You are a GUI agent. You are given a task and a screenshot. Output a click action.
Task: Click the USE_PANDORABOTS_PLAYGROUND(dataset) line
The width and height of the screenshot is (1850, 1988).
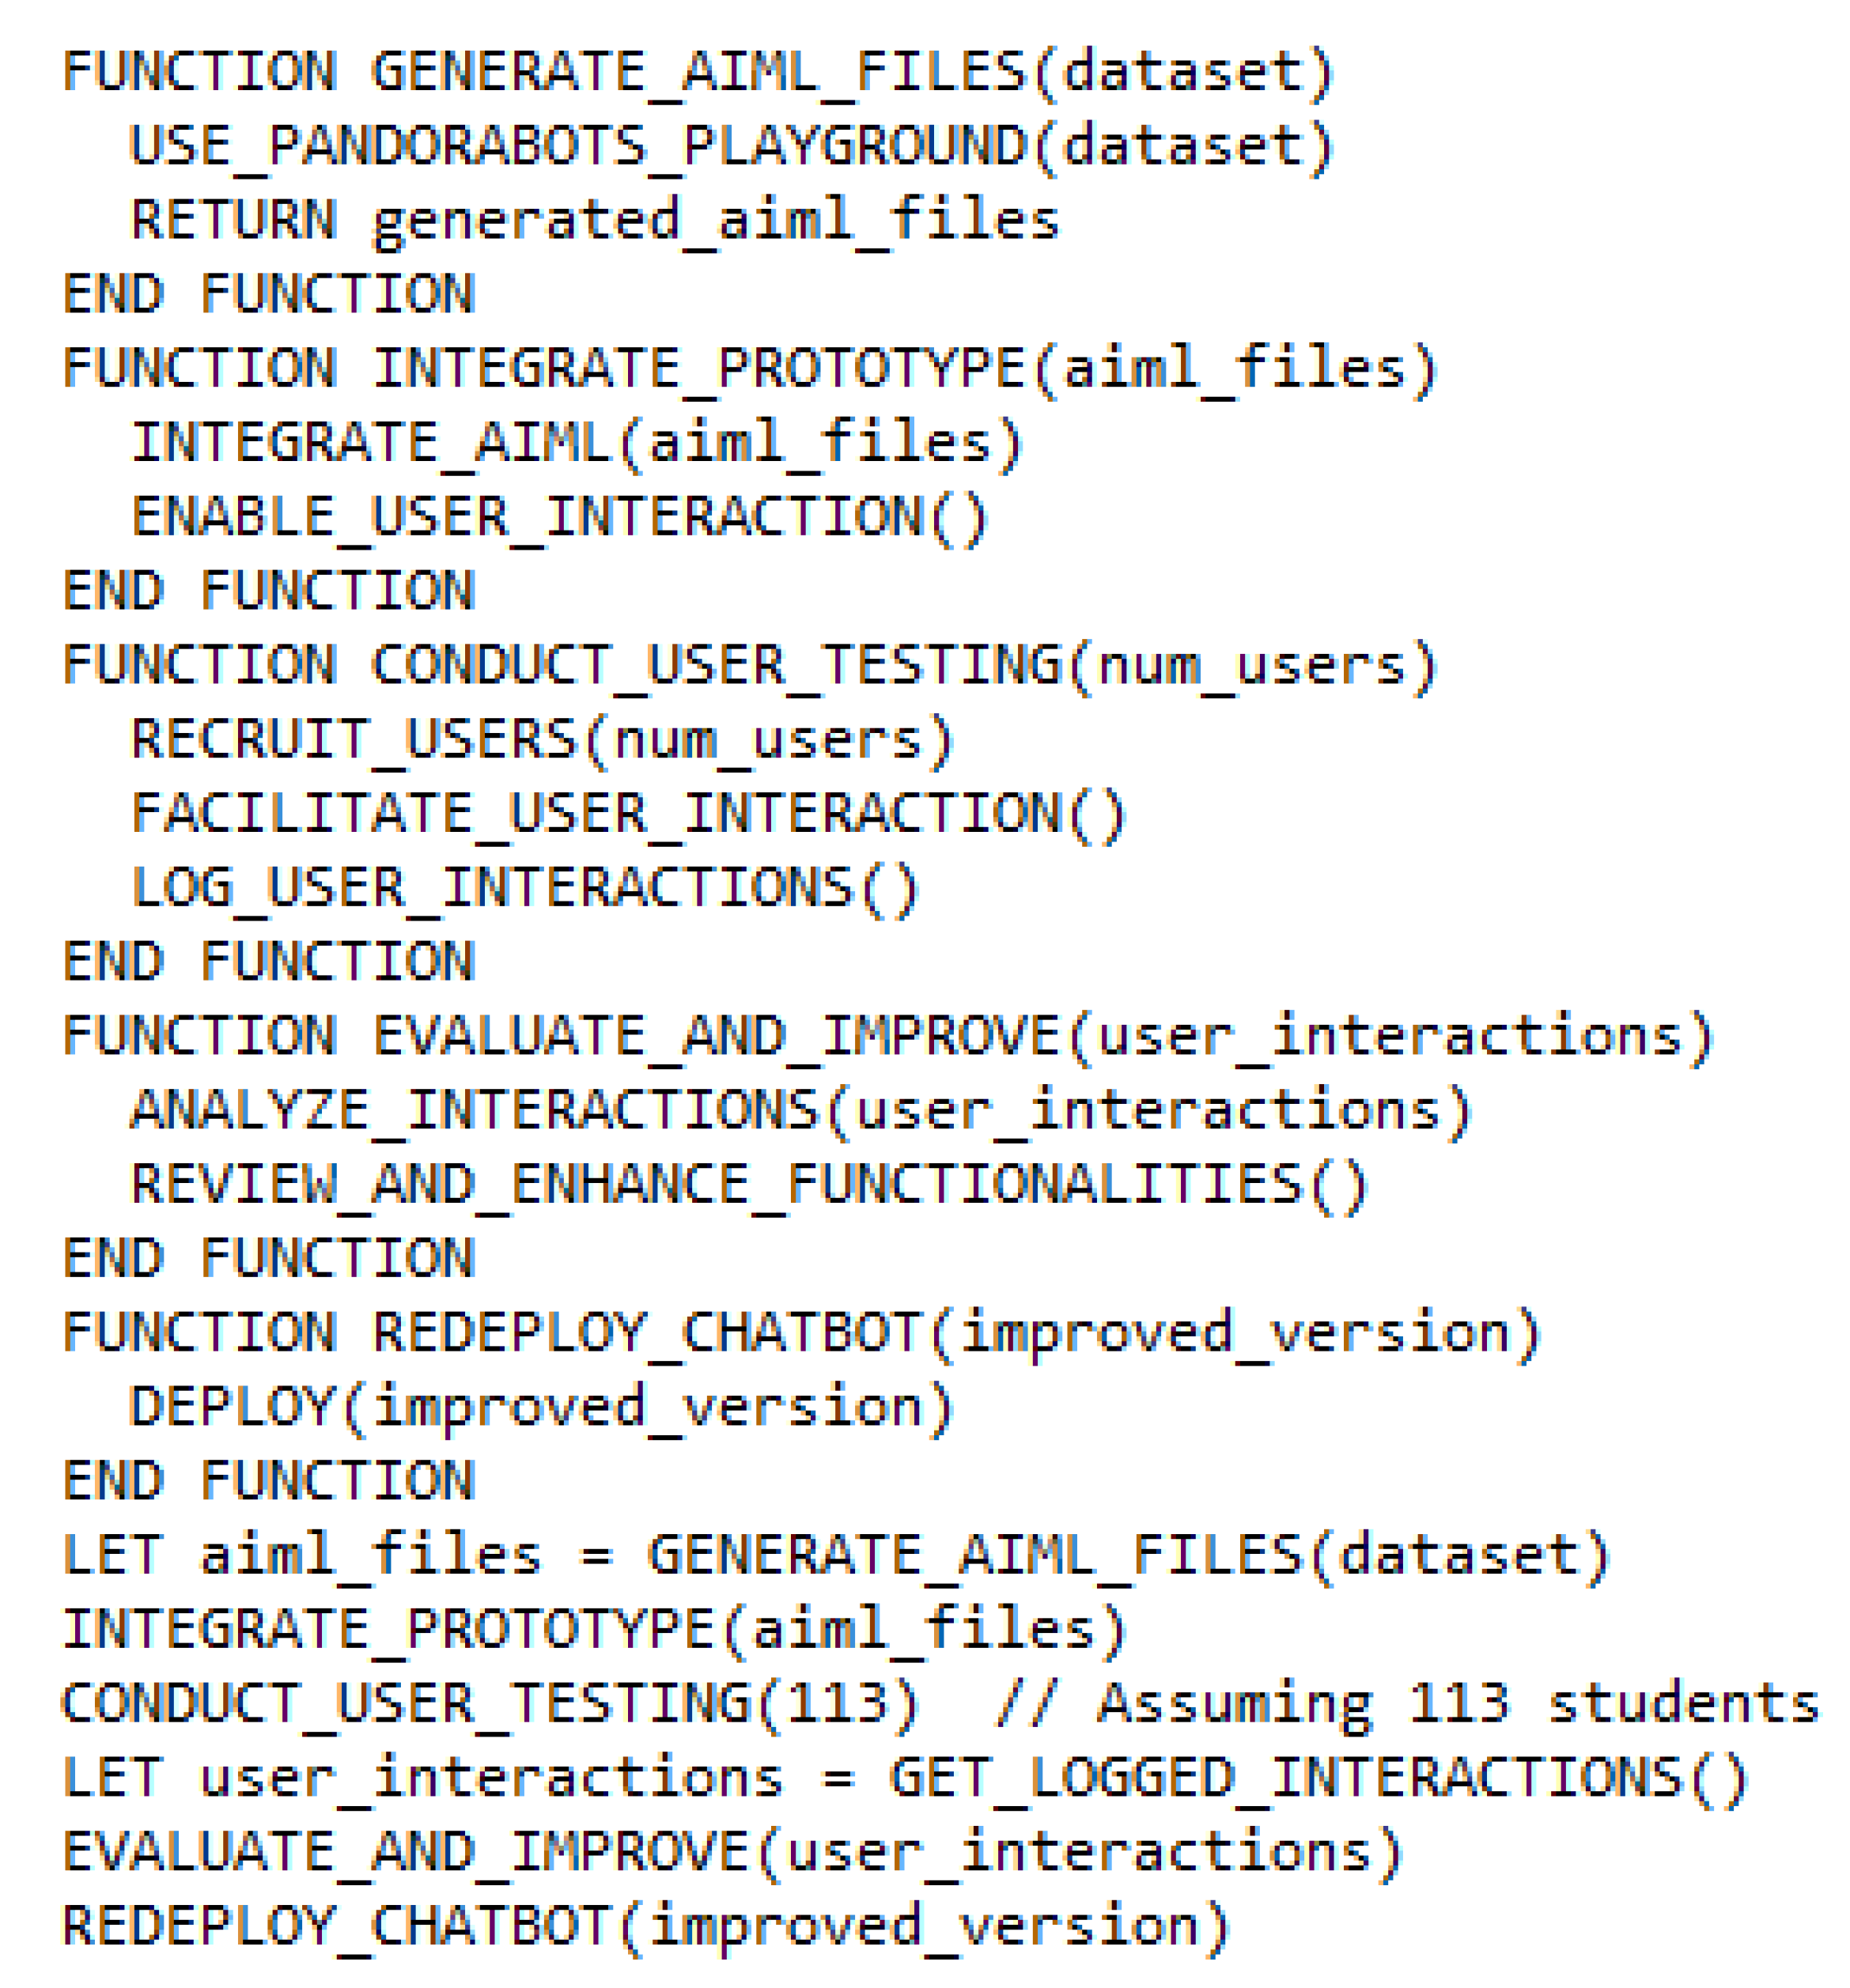[x=730, y=146]
